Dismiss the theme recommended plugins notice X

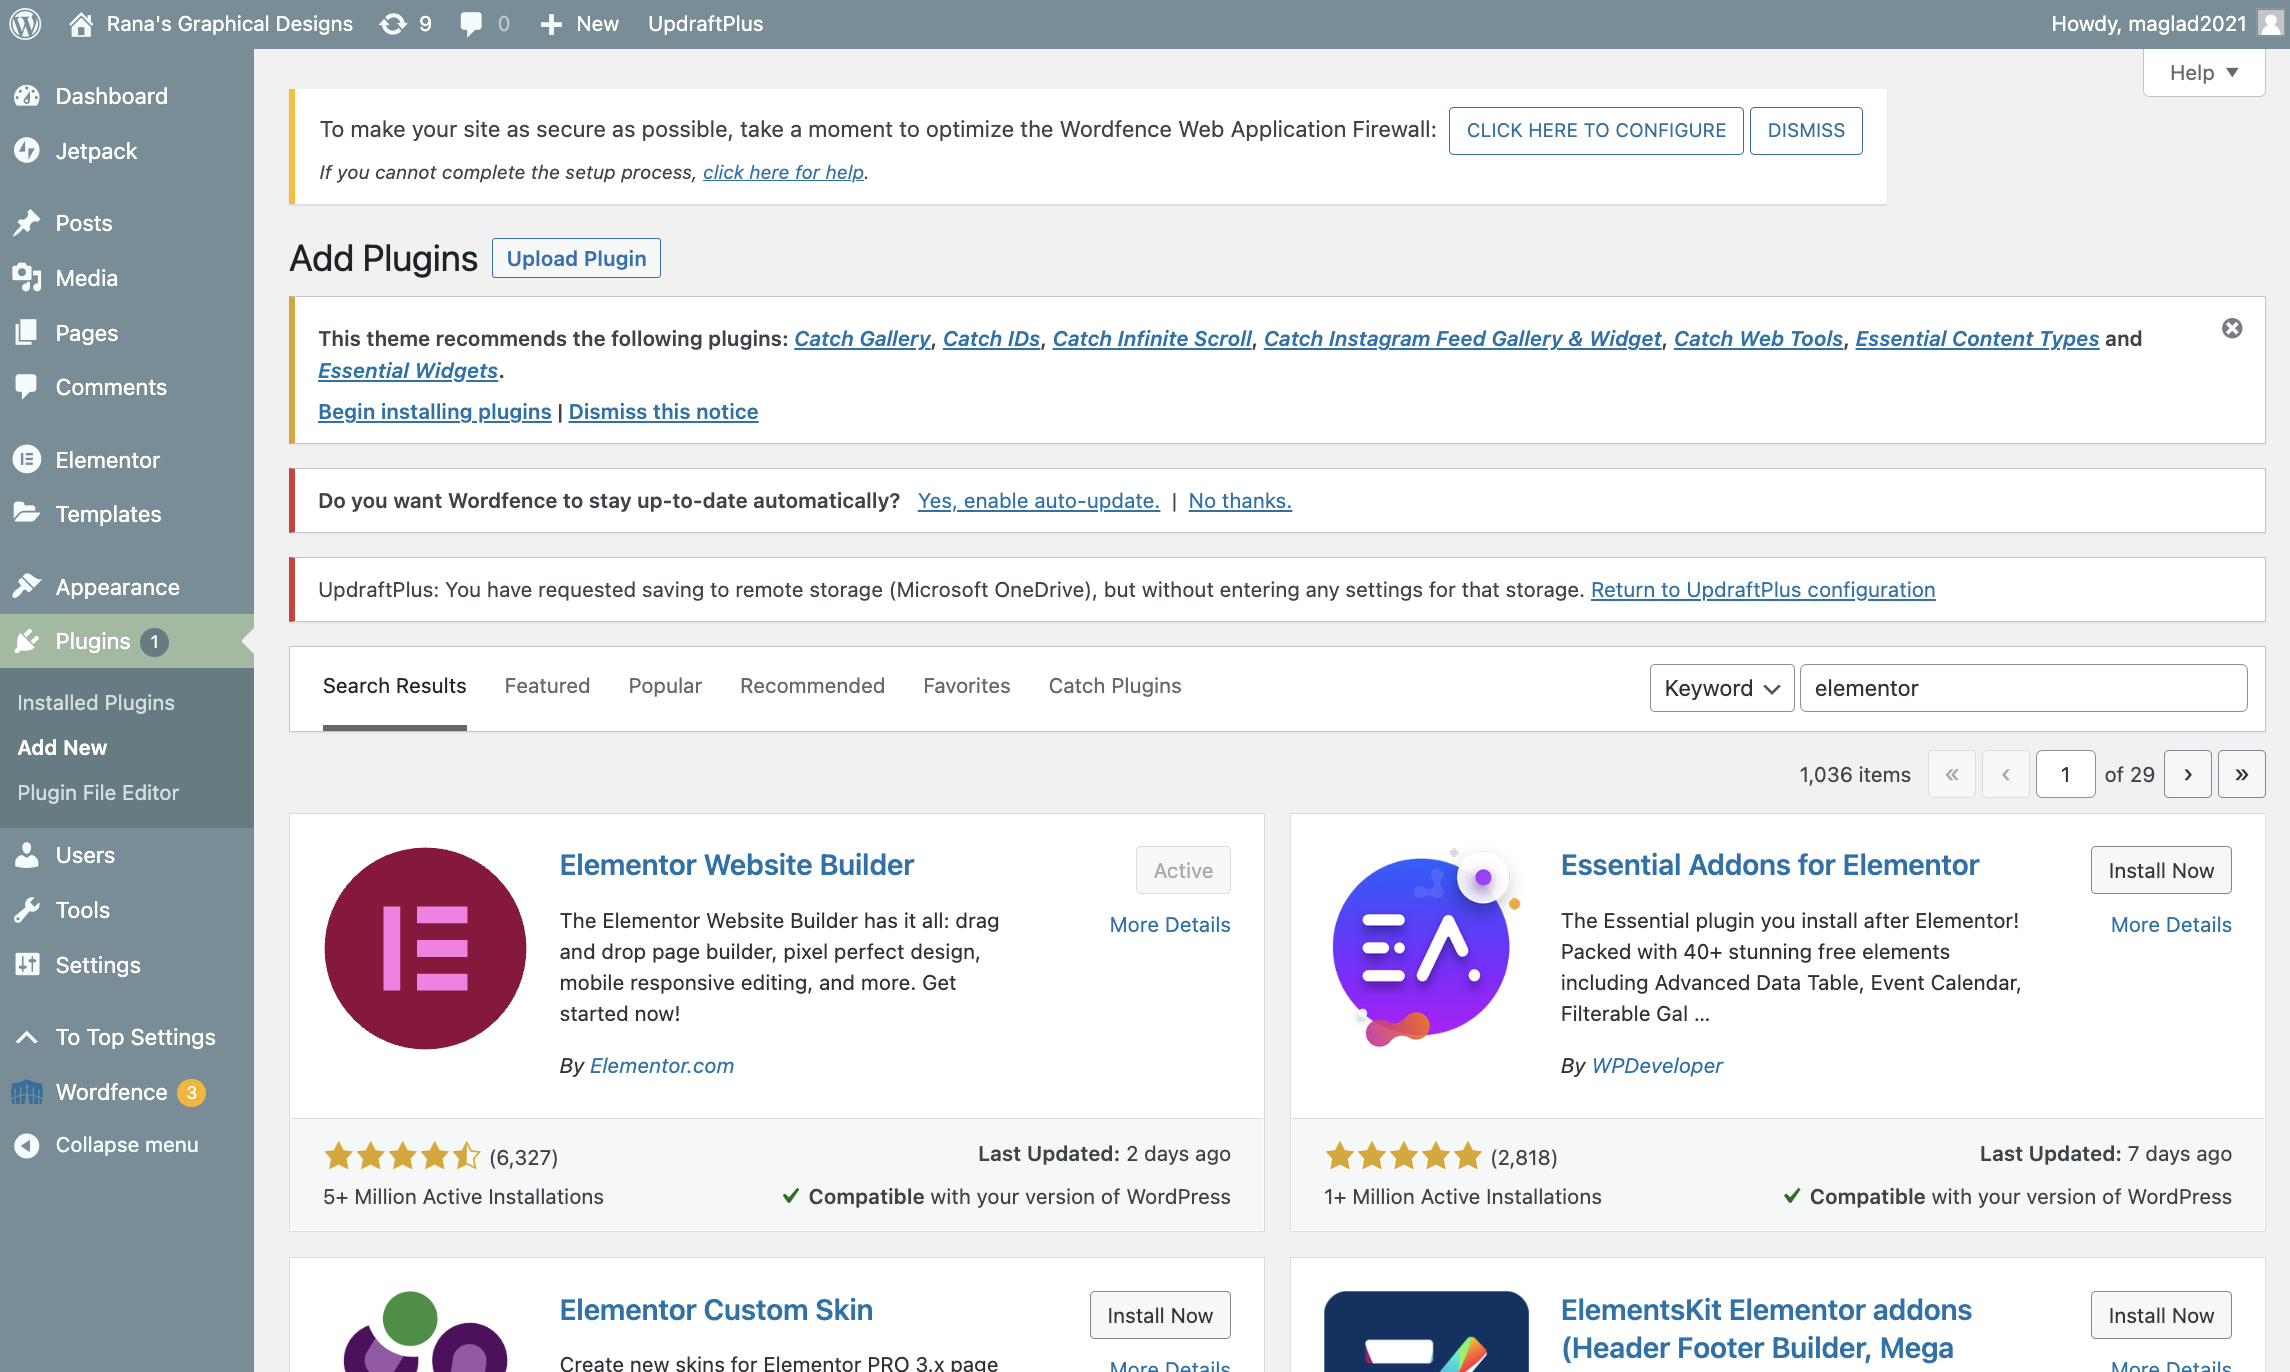tap(2232, 328)
